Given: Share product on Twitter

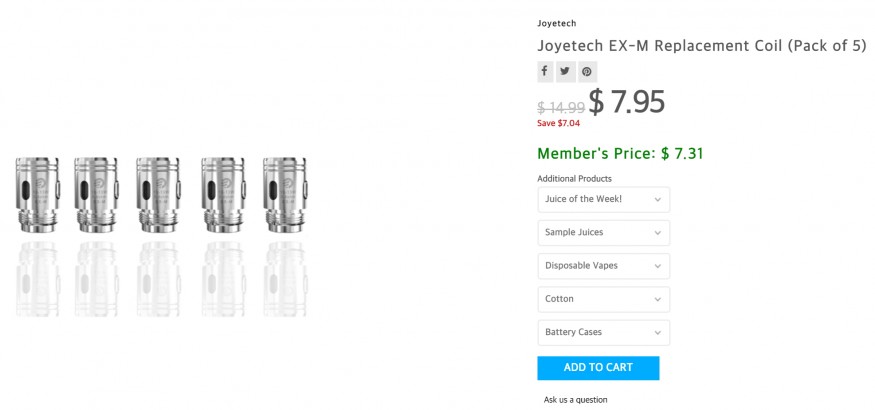Looking at the screenshot, I should [566, 71].
